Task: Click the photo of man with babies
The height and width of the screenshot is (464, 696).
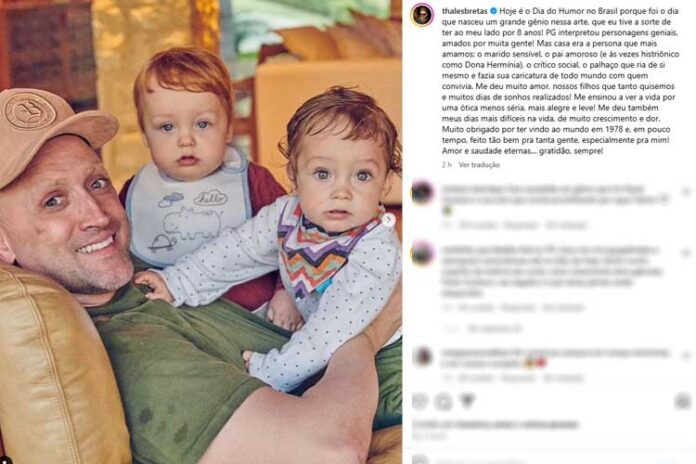Action: [x=201, y=232]
